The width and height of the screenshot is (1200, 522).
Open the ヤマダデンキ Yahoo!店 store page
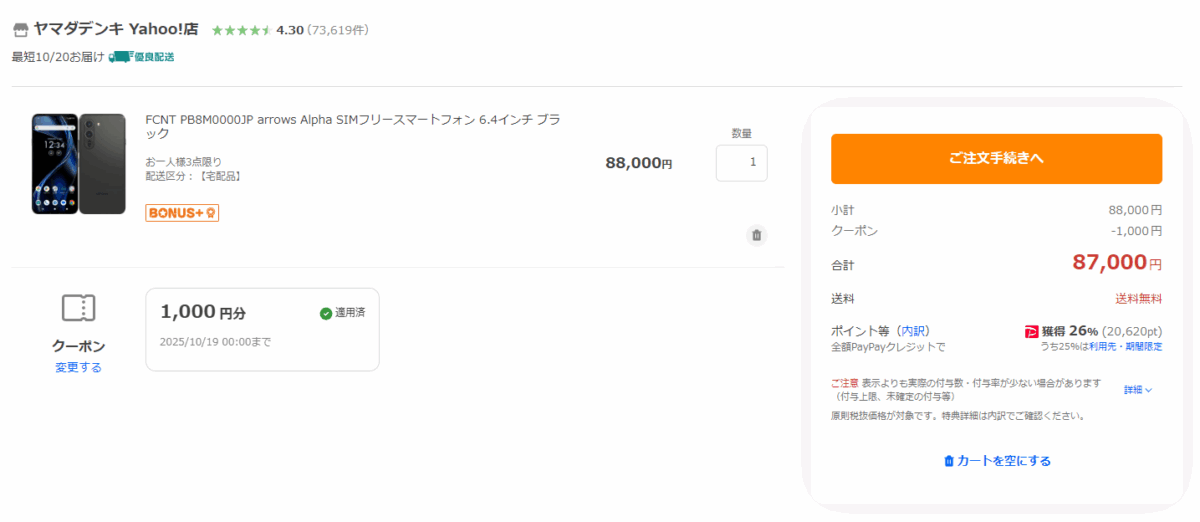(x=116, y=30)
